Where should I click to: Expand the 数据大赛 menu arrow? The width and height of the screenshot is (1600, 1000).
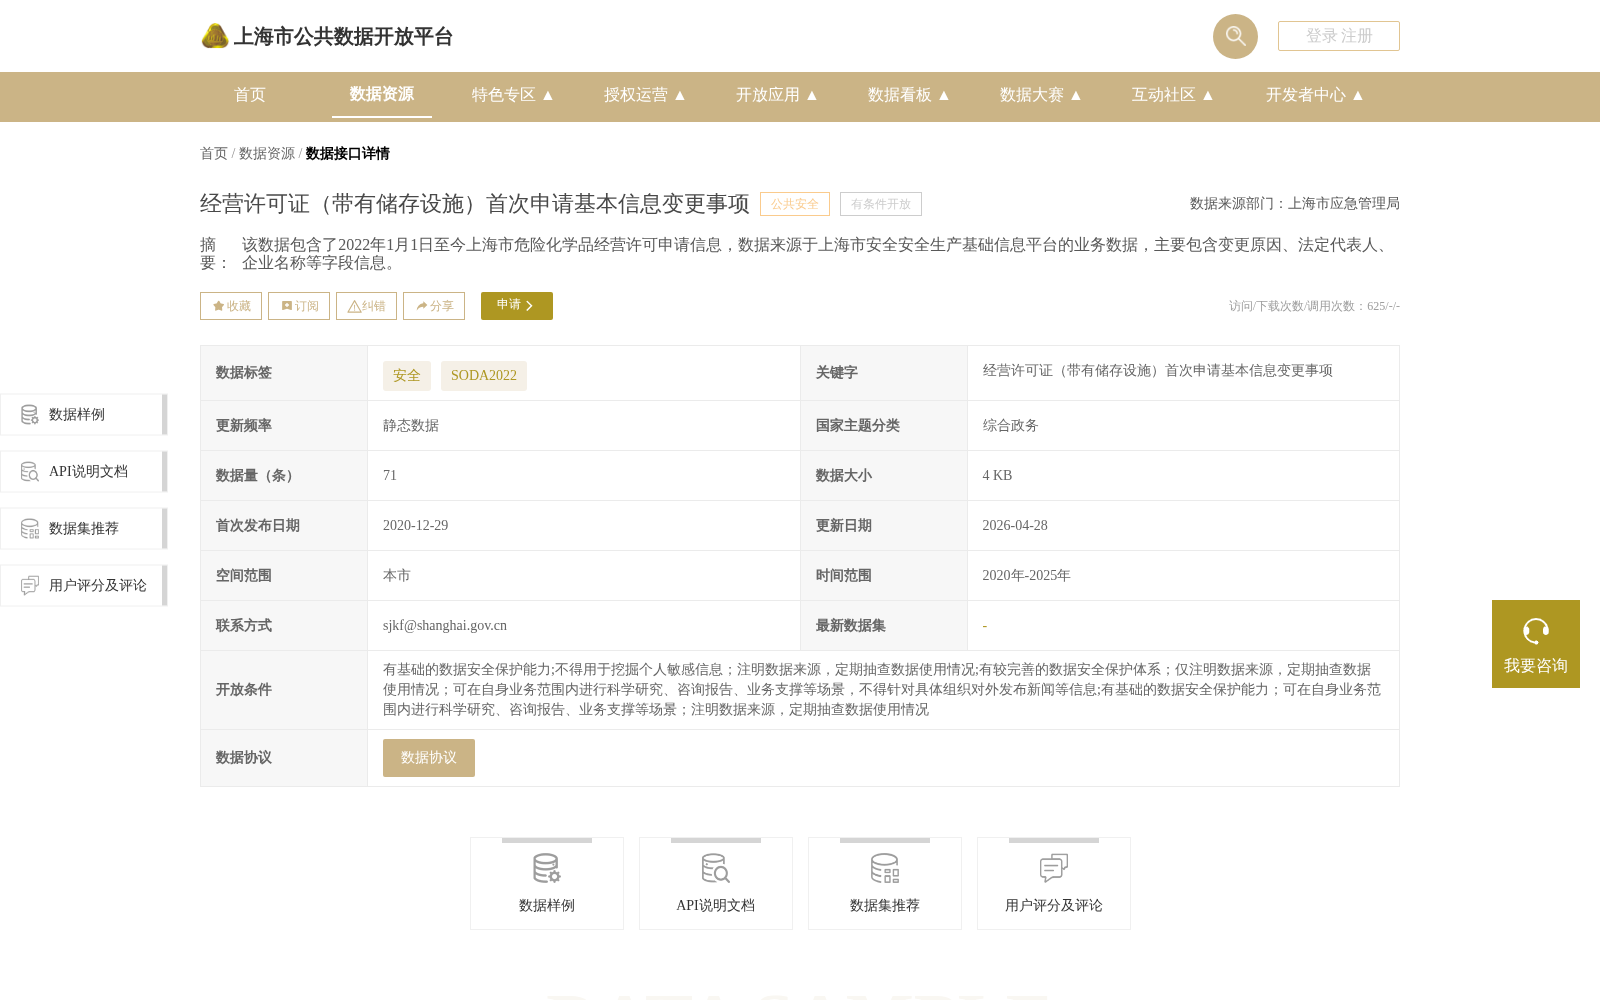(x=1076, y=95)
